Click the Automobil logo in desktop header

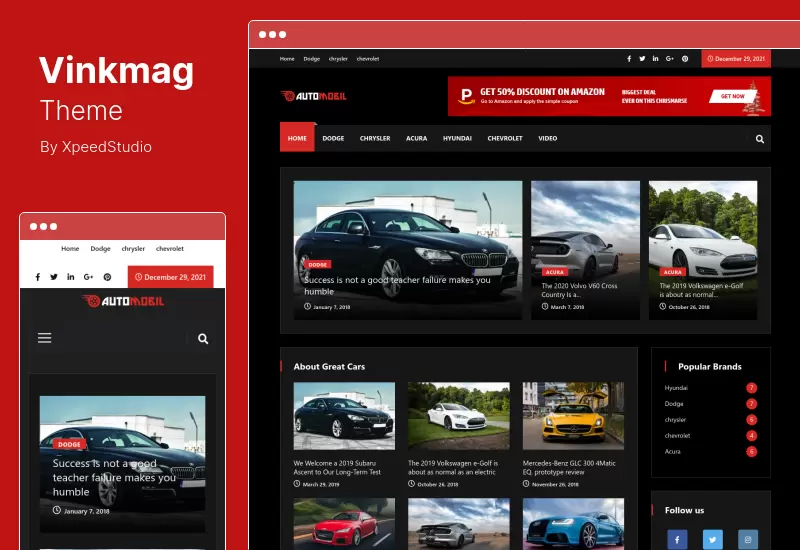313,96
